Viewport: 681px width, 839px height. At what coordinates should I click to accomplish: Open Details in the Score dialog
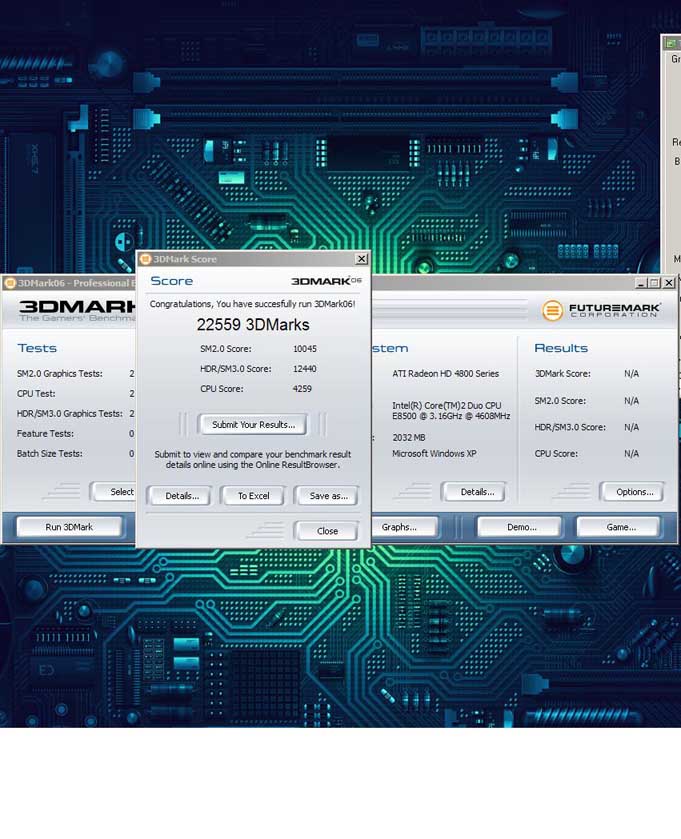tap(181, 496)
